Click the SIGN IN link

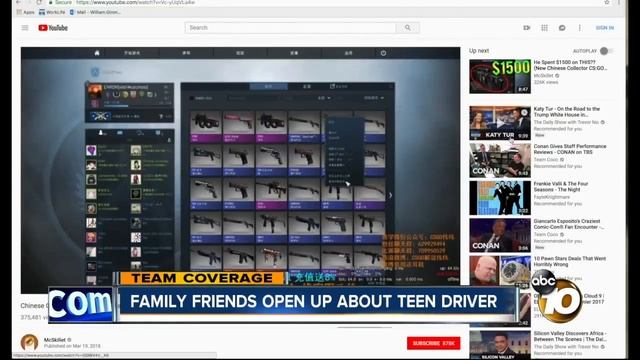click(x=605, y=28)
